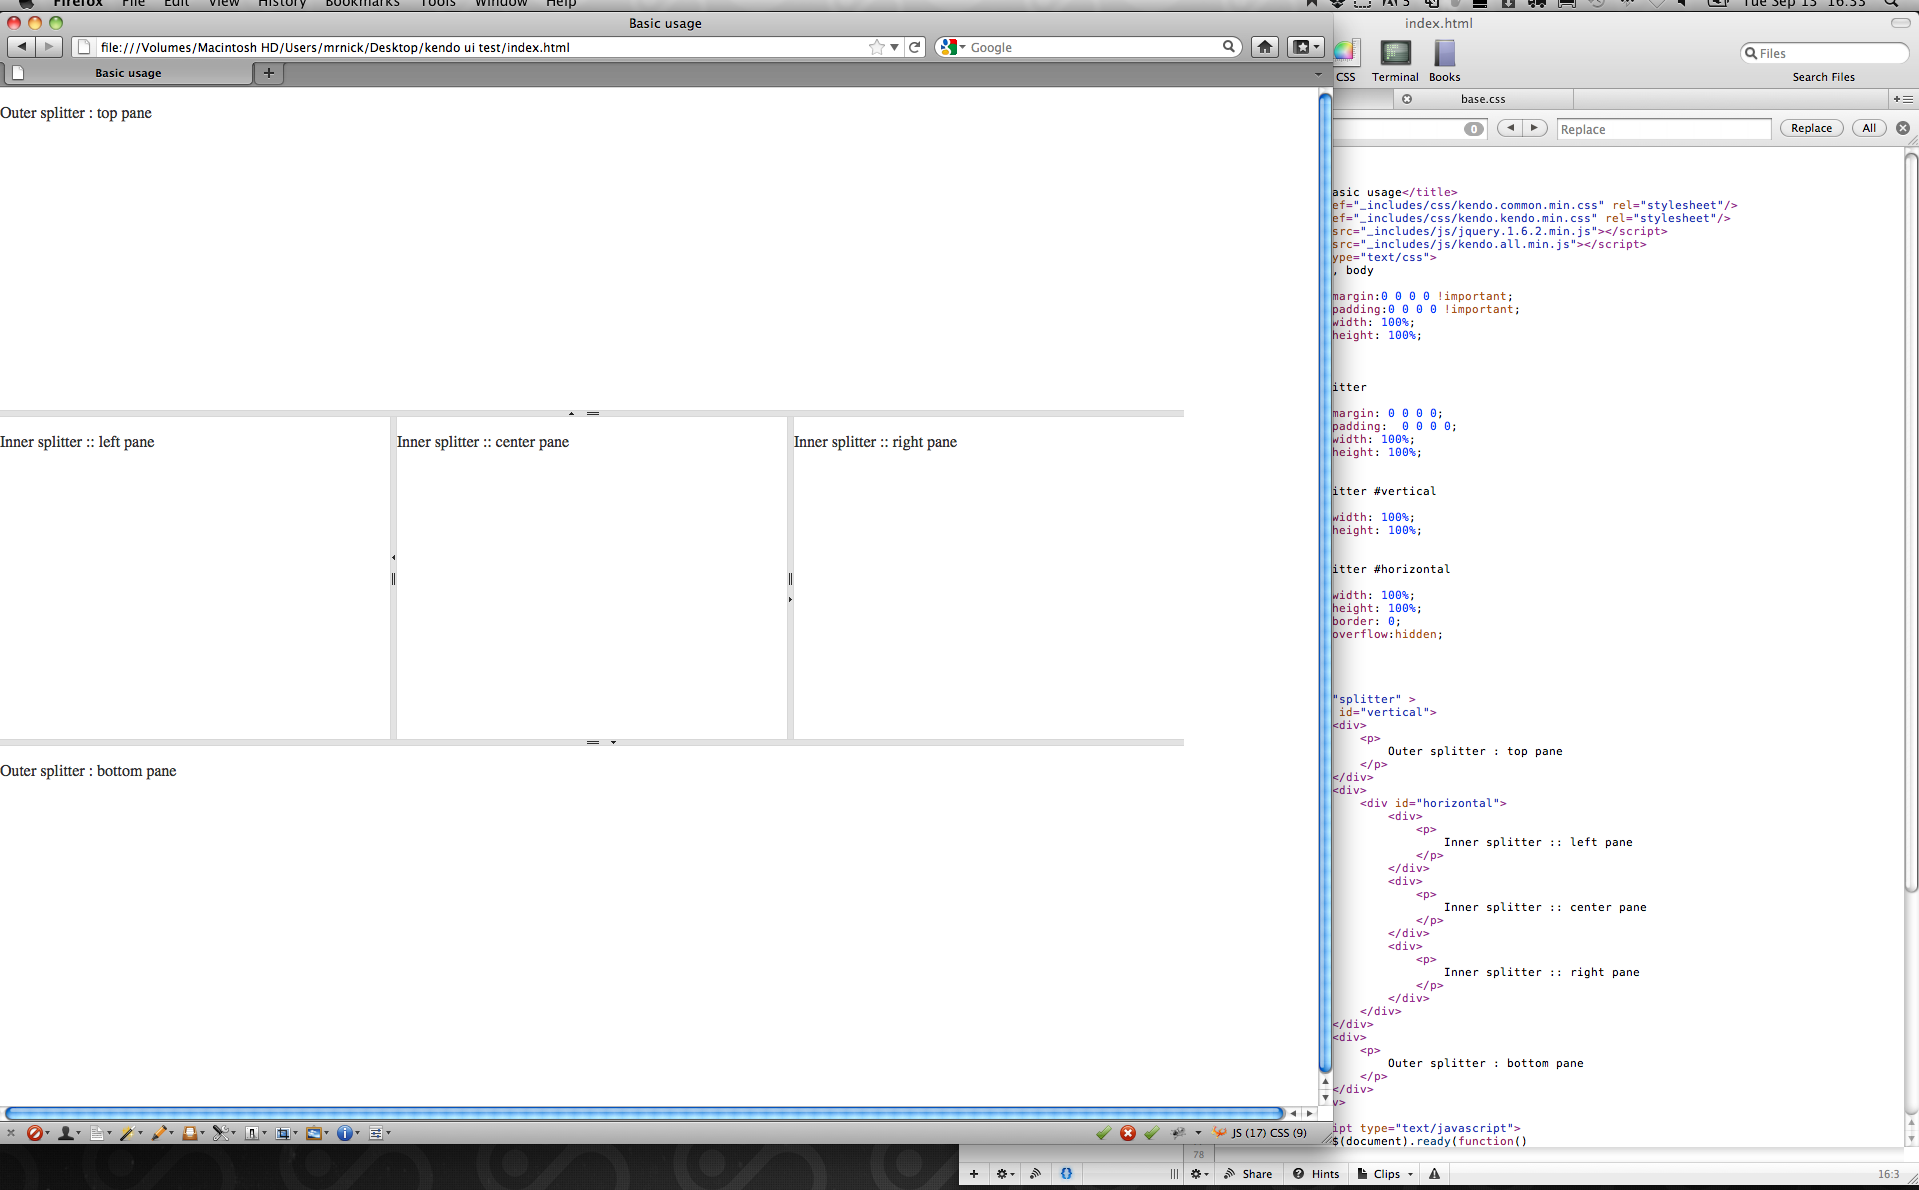Screen dimensions: 1919x1190
Task: Click the red error status icon
Action: tap(1128, 1133)
